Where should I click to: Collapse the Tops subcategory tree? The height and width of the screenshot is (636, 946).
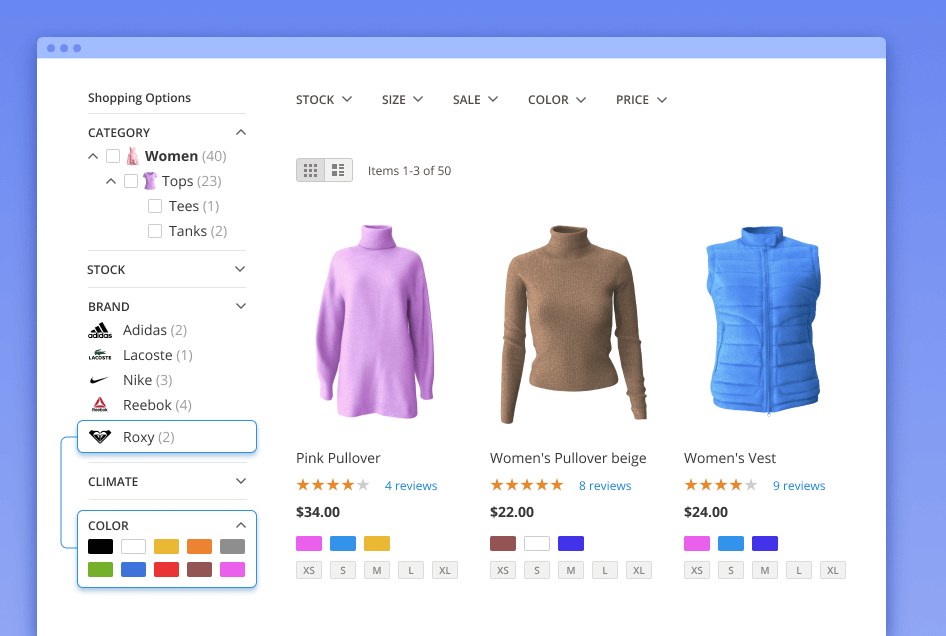tap(111, 181)
